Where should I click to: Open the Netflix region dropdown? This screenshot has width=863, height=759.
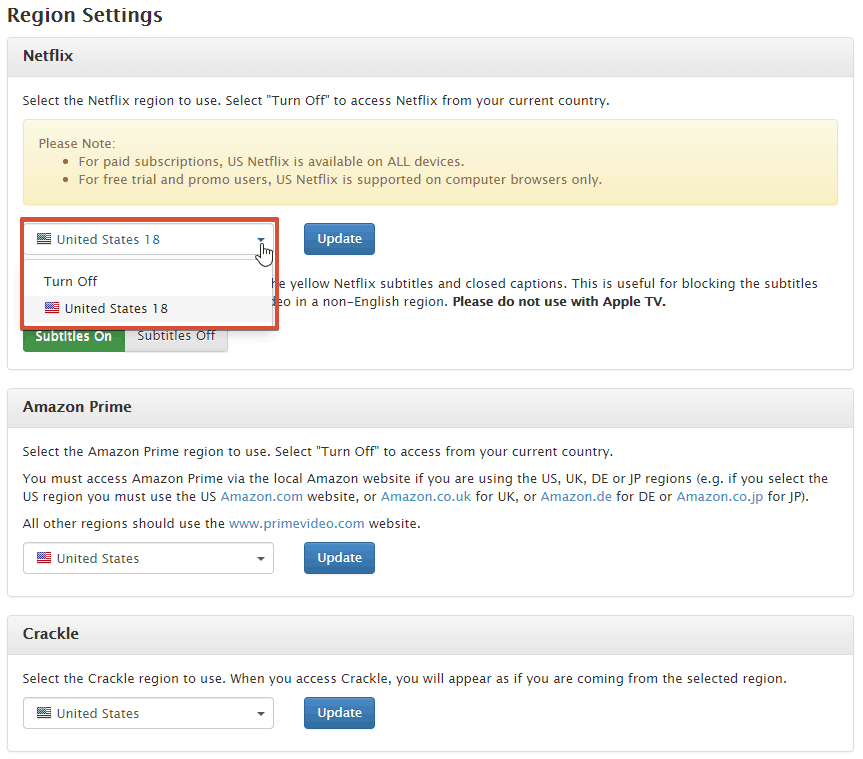coord(148,239)
